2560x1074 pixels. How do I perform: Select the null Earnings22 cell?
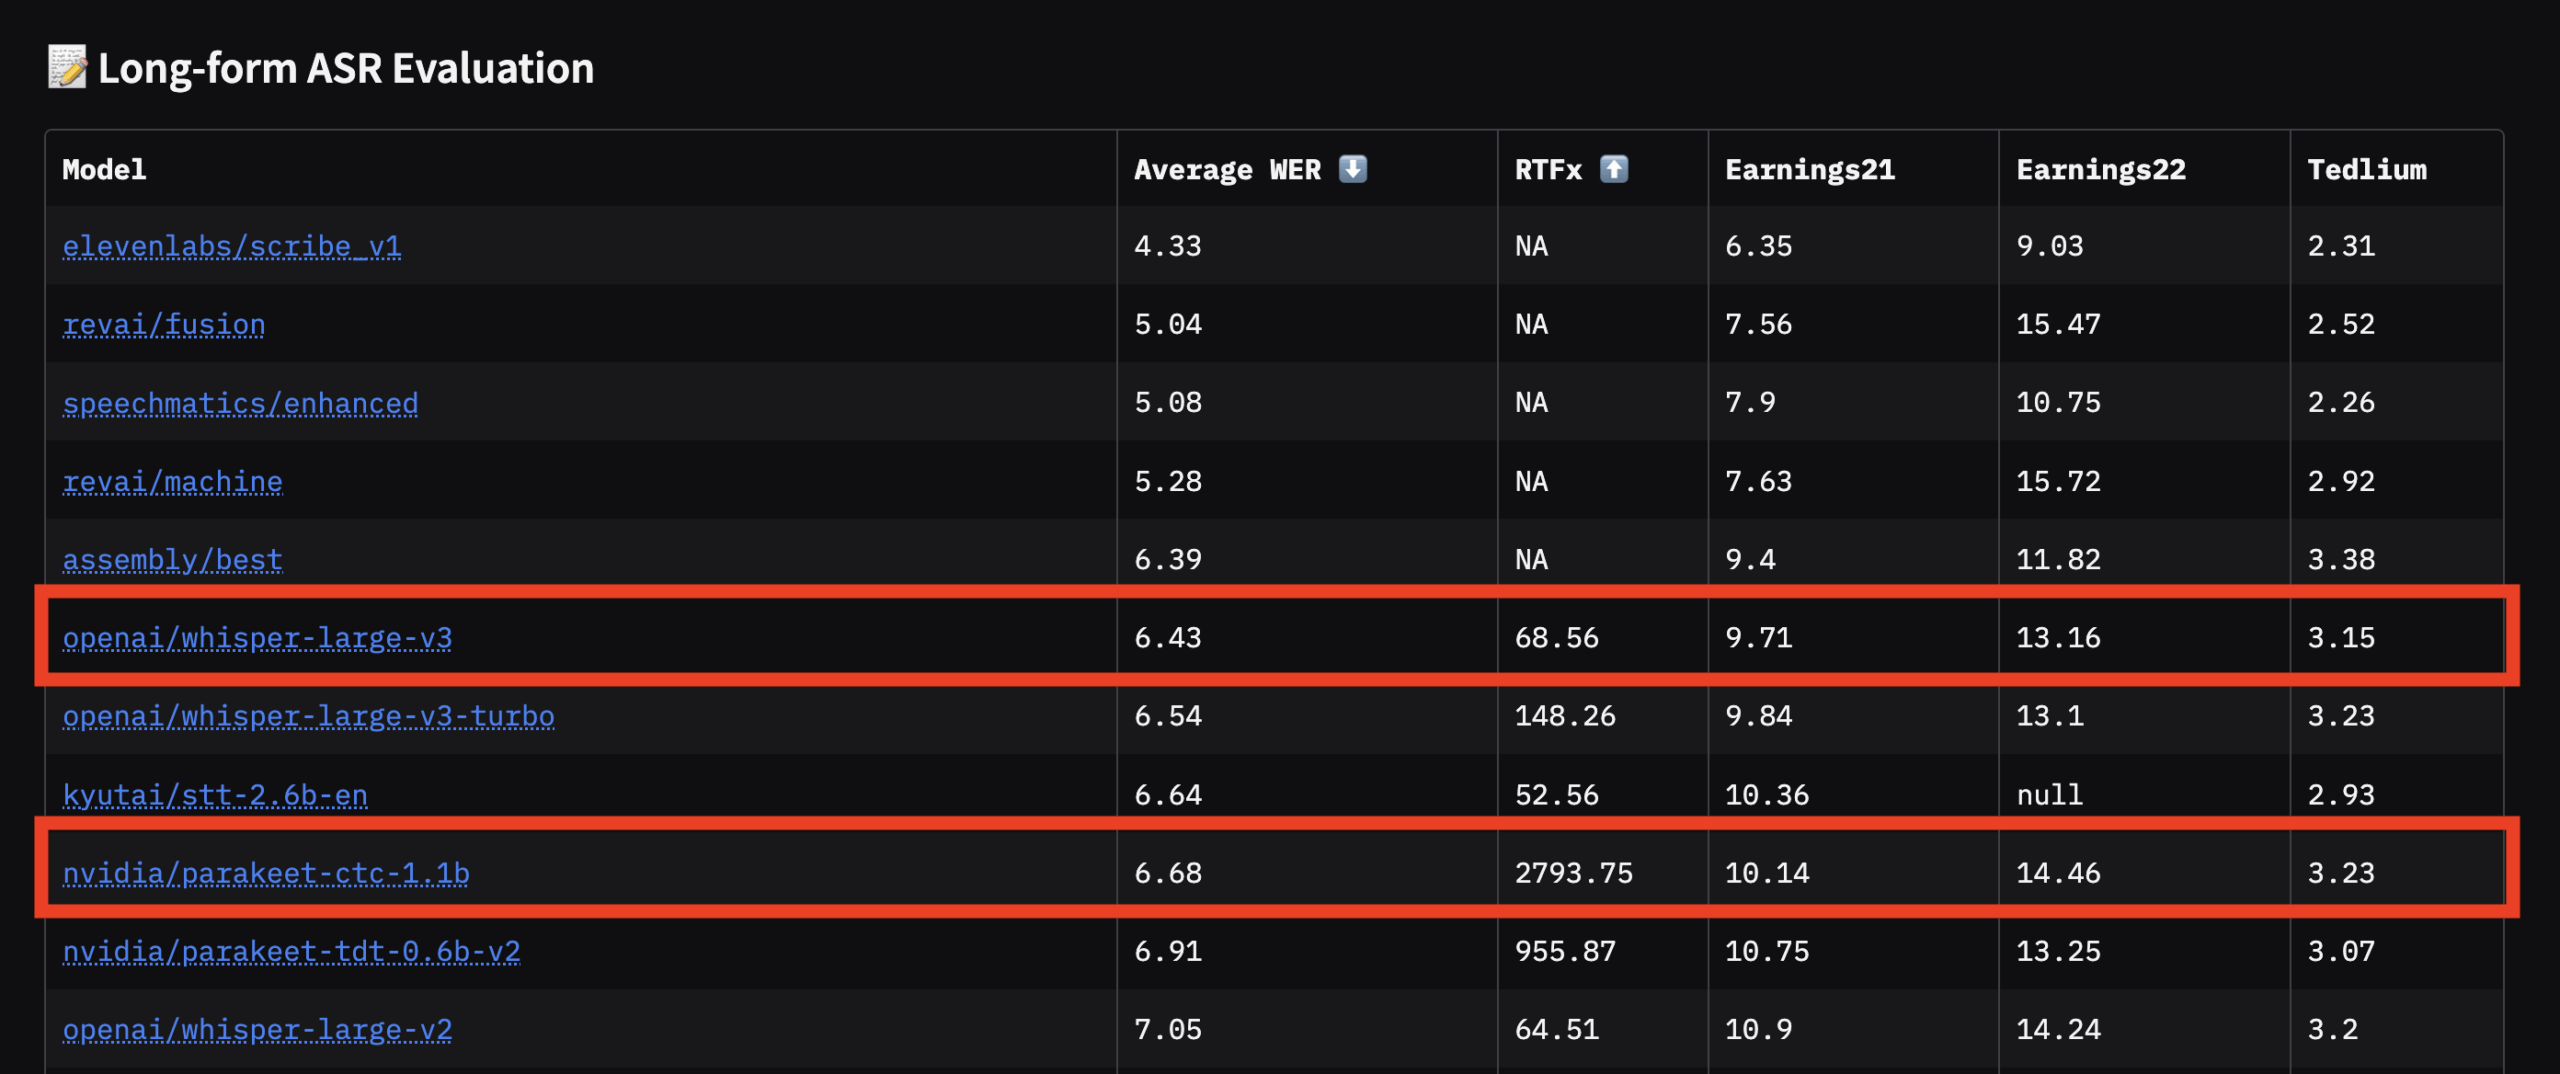(2049, 795)
